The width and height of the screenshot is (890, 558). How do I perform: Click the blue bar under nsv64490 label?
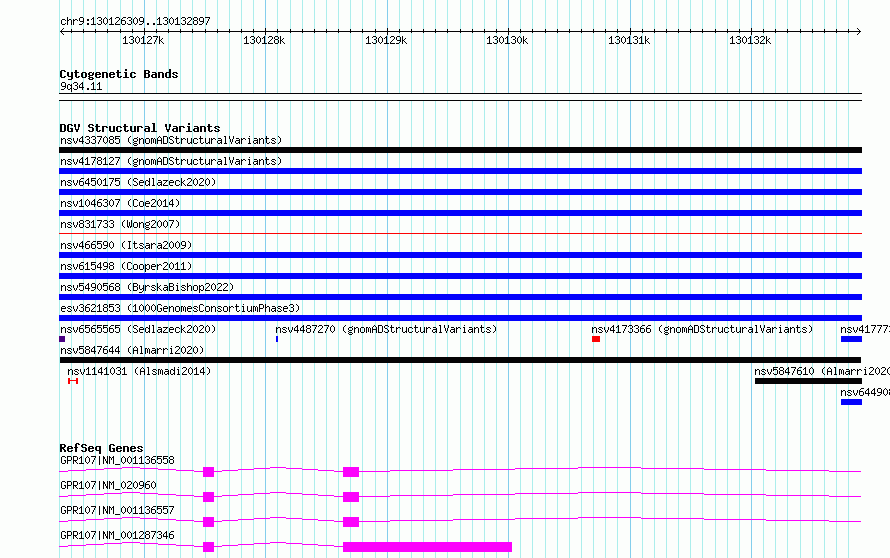click(851, 402)
